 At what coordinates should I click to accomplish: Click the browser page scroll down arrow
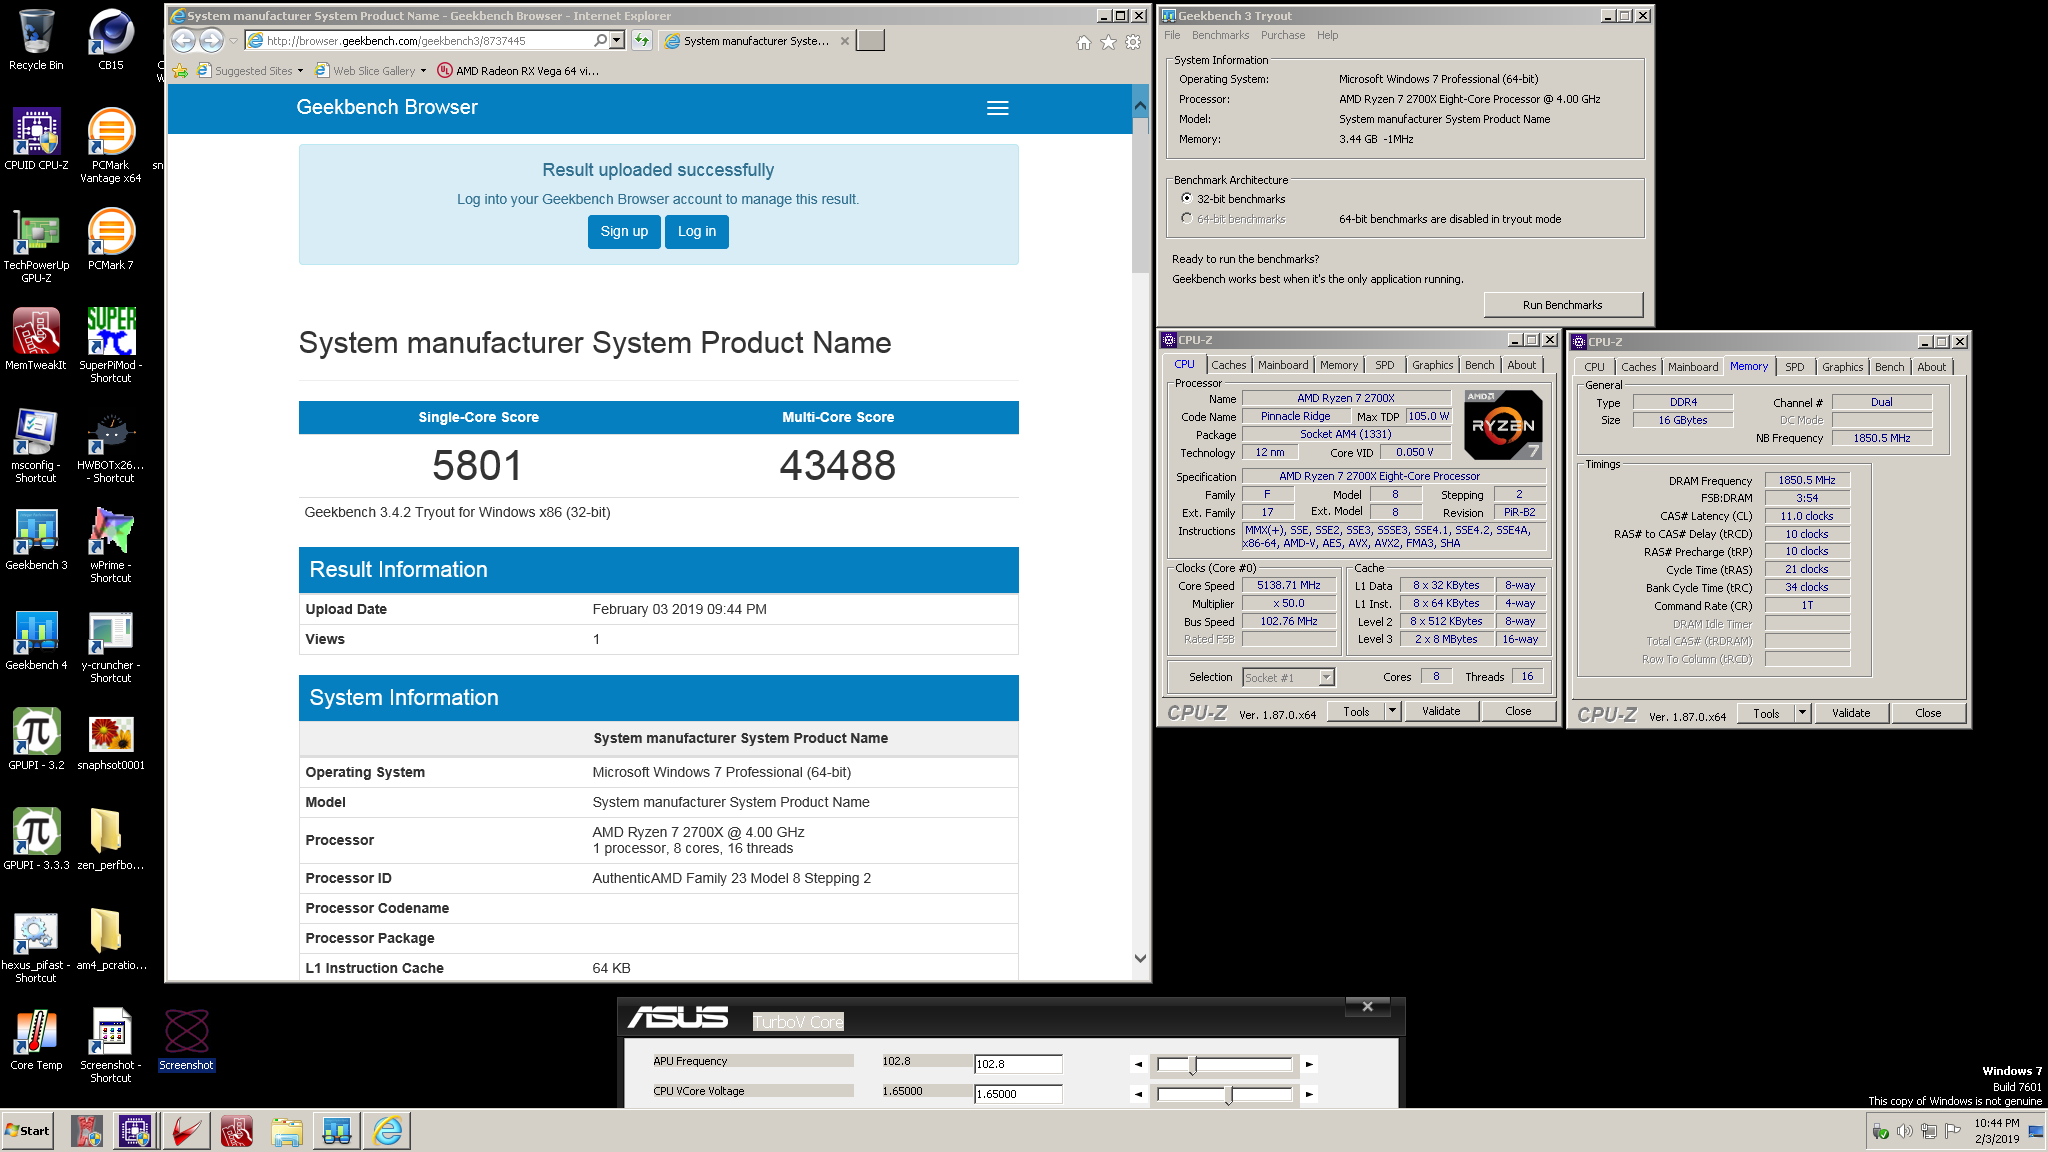[x=1140, y=958]
